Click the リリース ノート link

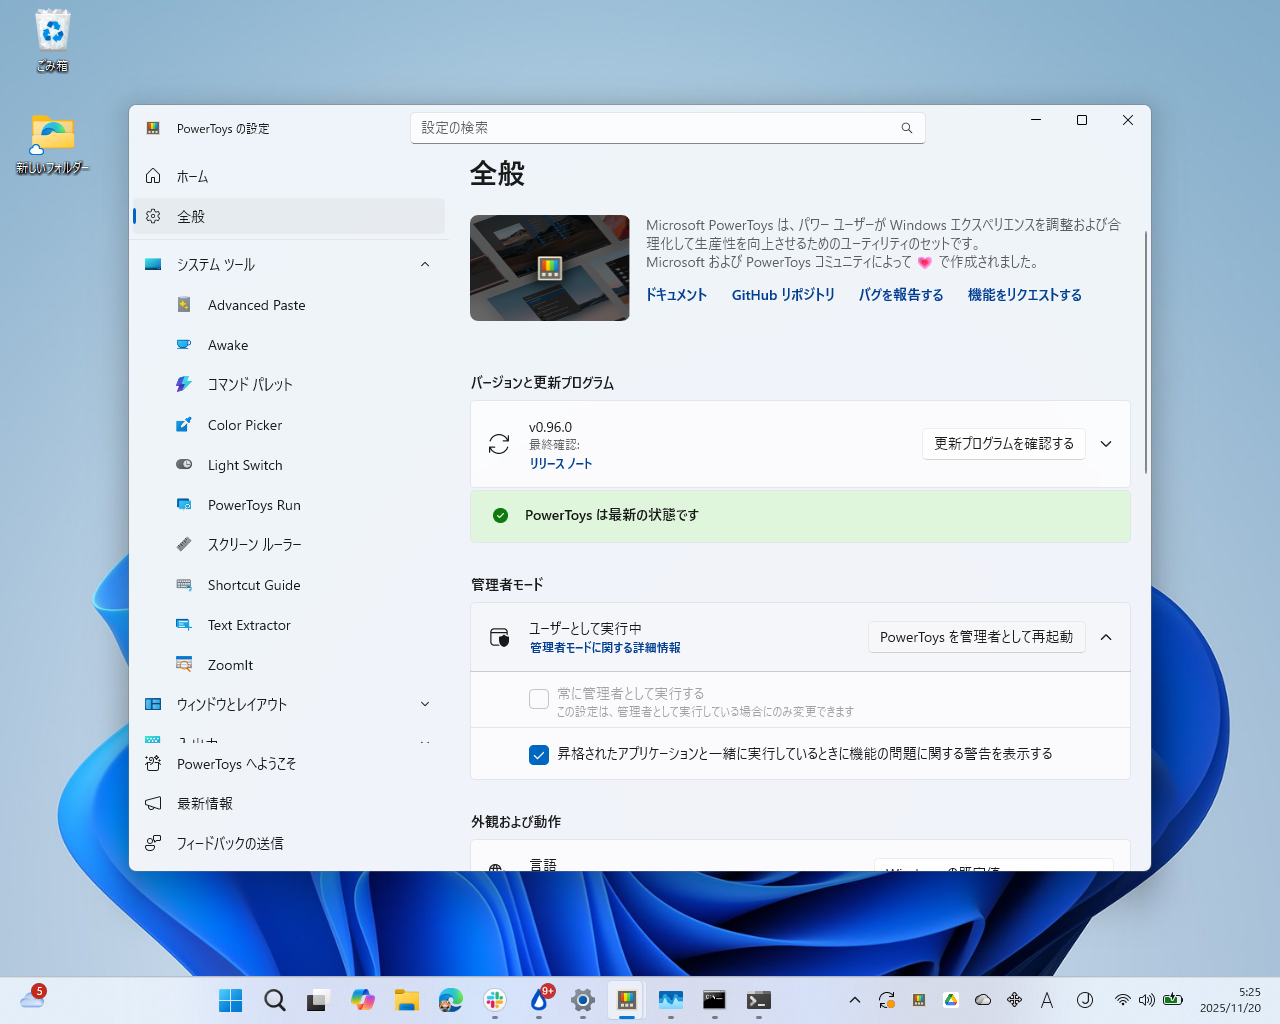click(560, 463)
